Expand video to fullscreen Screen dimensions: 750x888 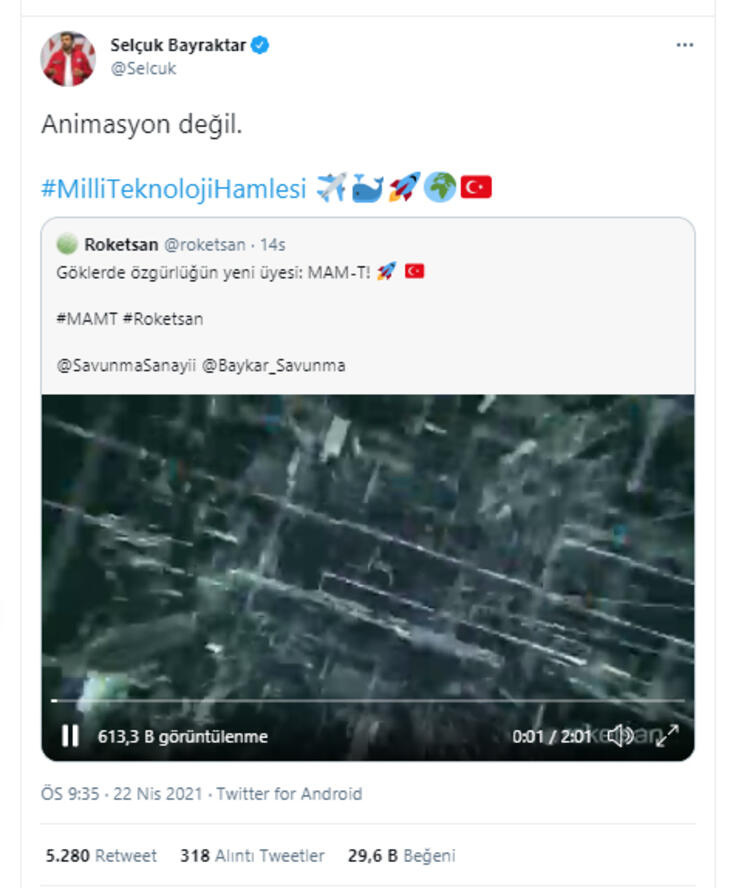(667, 736)
